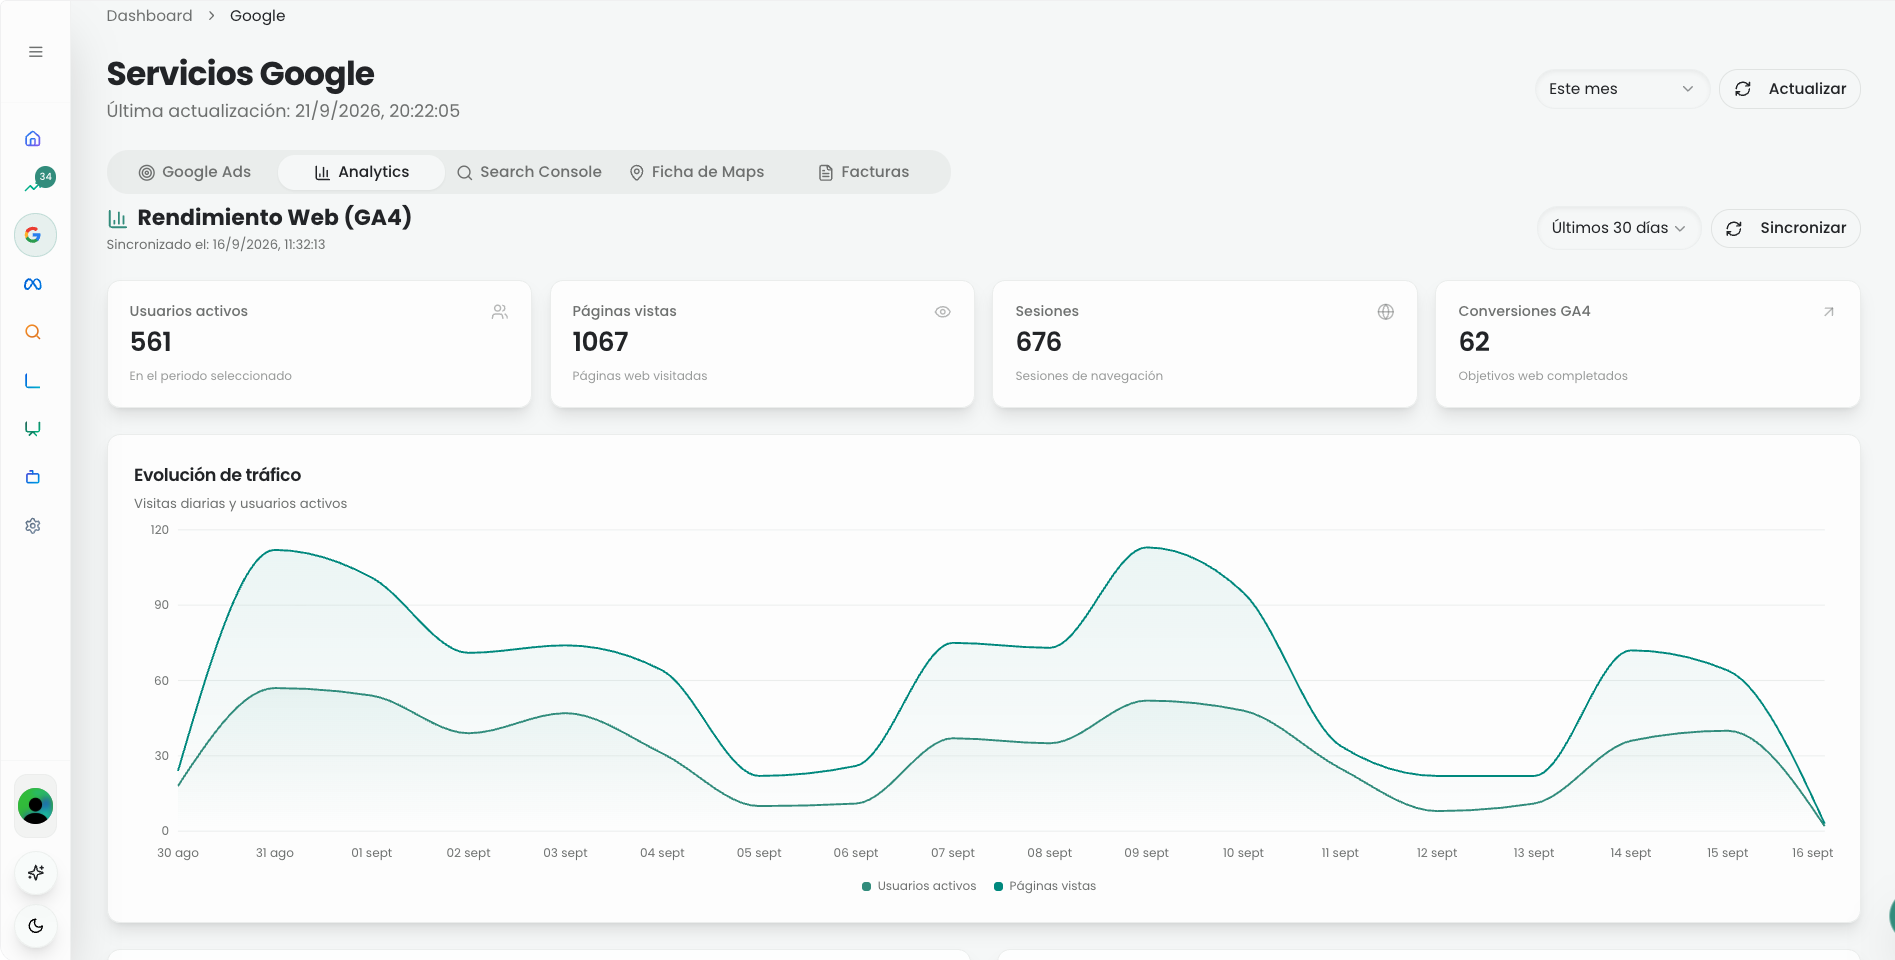Viewport: 1895px width, 960px height.
Task: Open the Facturas tab
Action: click(864, 172)
